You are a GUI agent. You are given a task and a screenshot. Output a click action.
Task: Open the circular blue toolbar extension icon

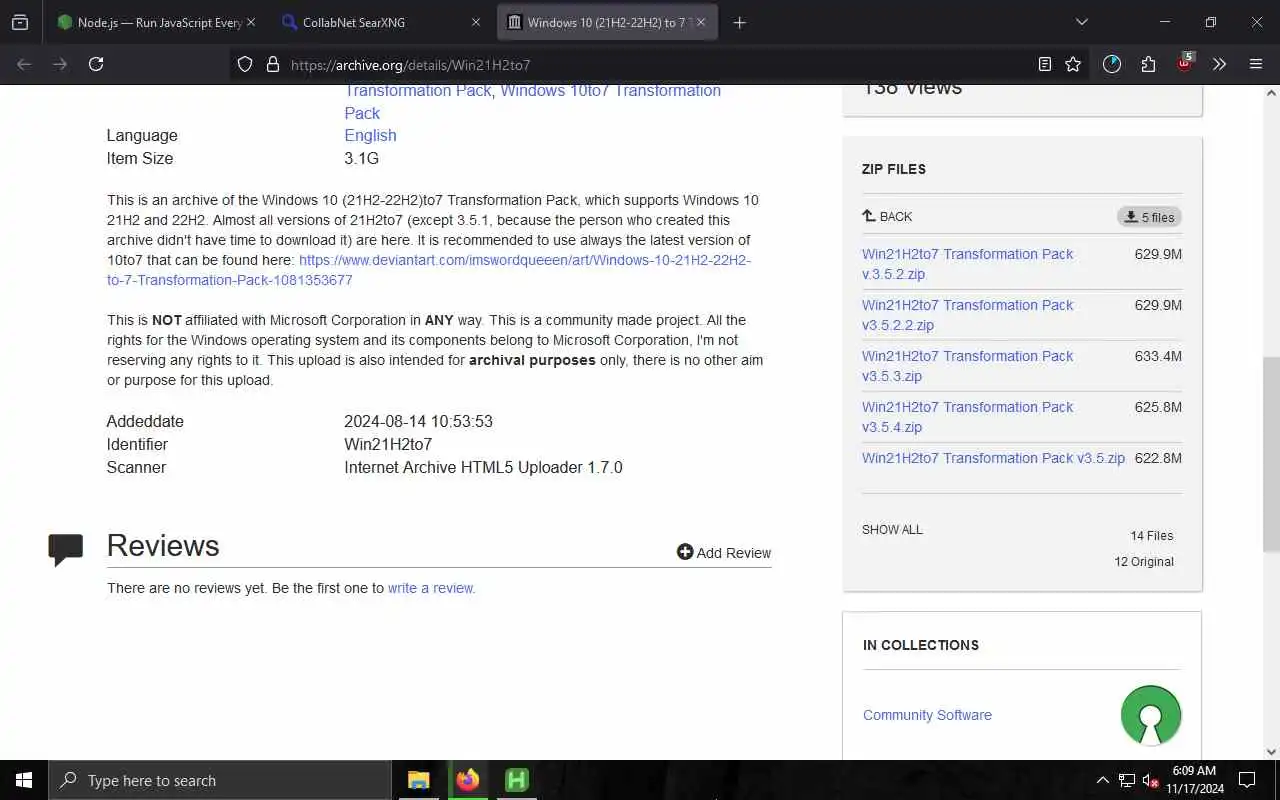coord(1112,64)
